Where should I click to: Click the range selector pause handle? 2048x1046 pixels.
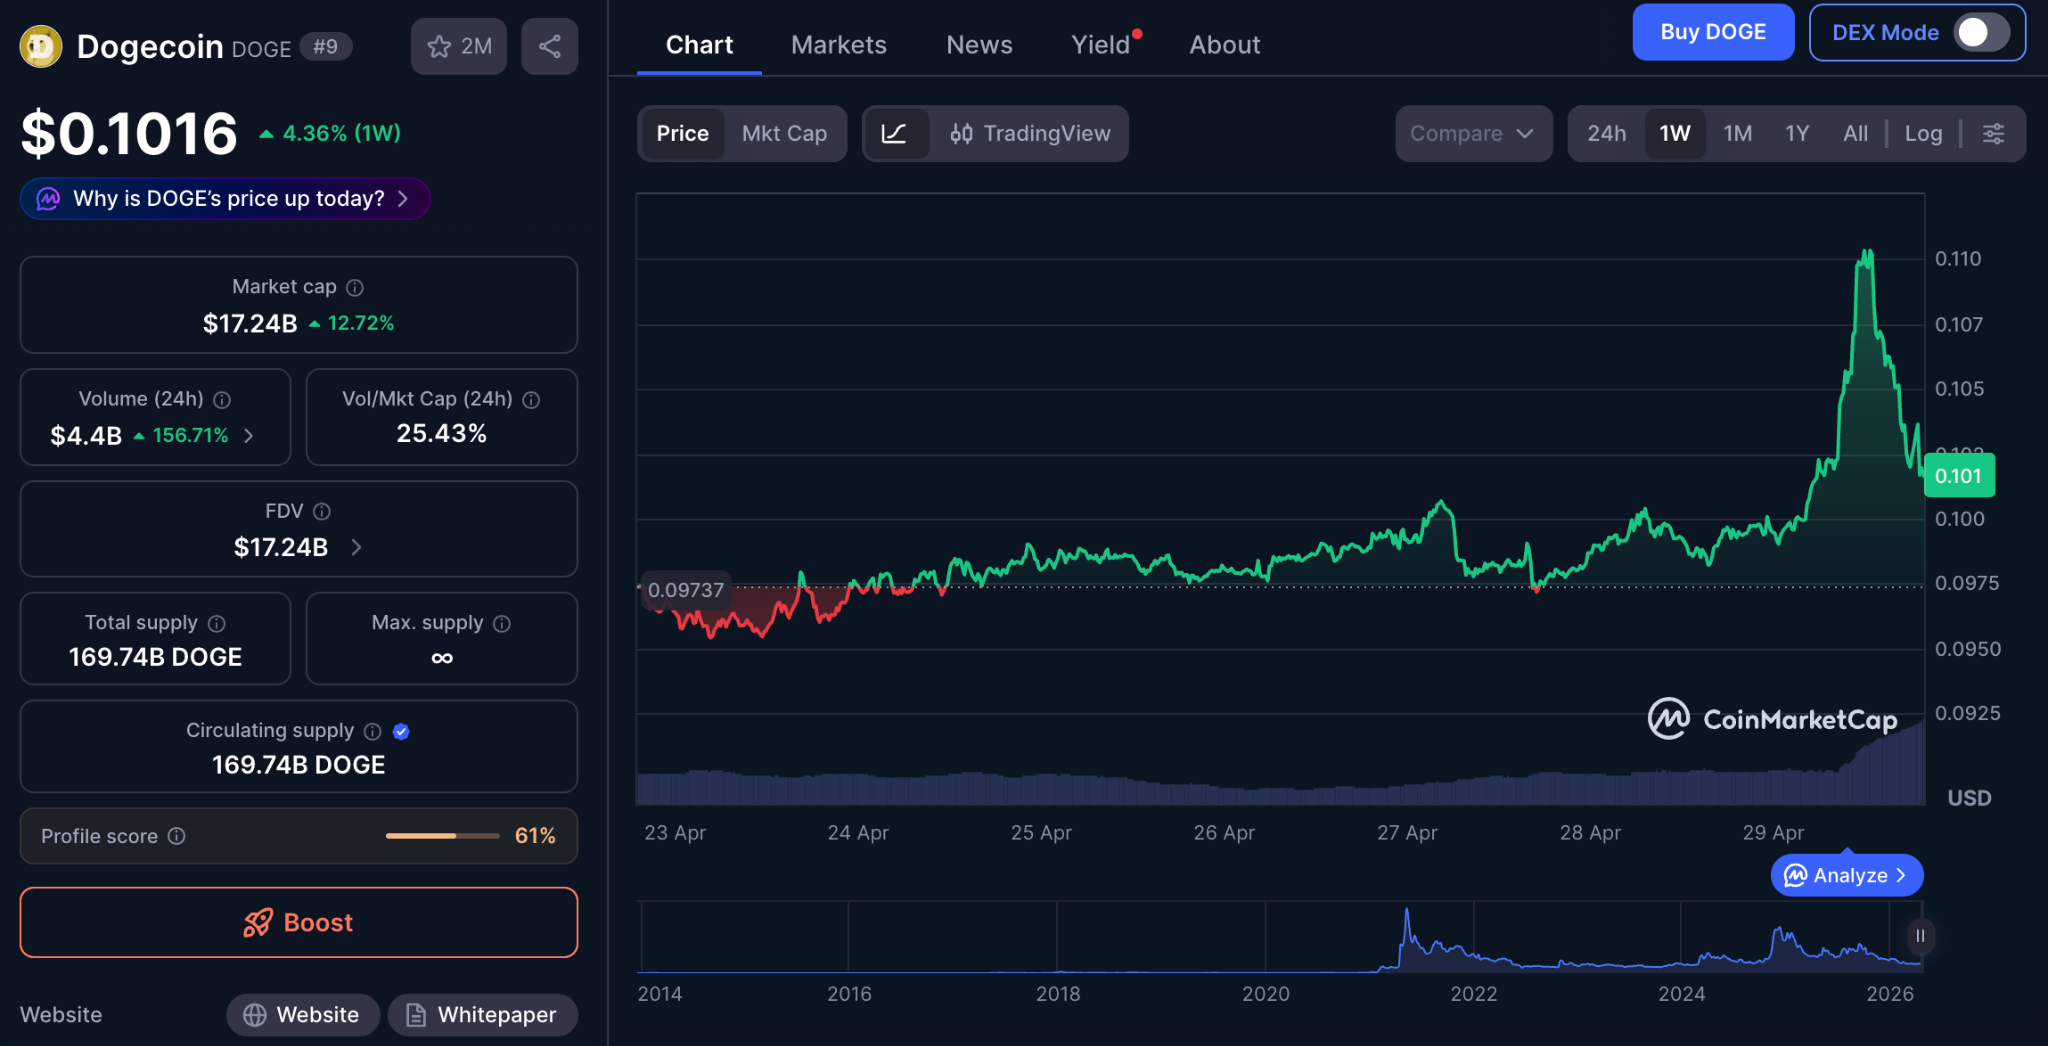(1920, 936)
